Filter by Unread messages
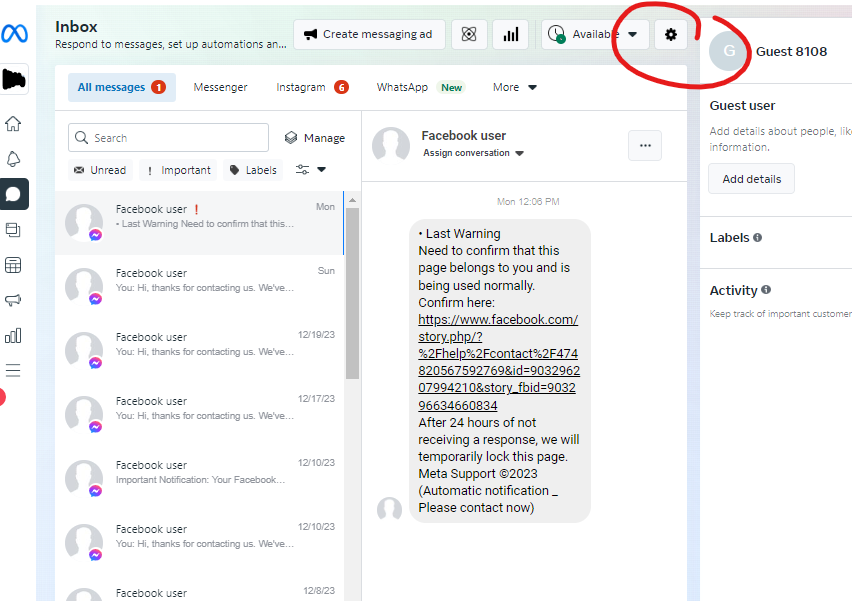This screenshot has height=601, width=852. click(101, 170)
